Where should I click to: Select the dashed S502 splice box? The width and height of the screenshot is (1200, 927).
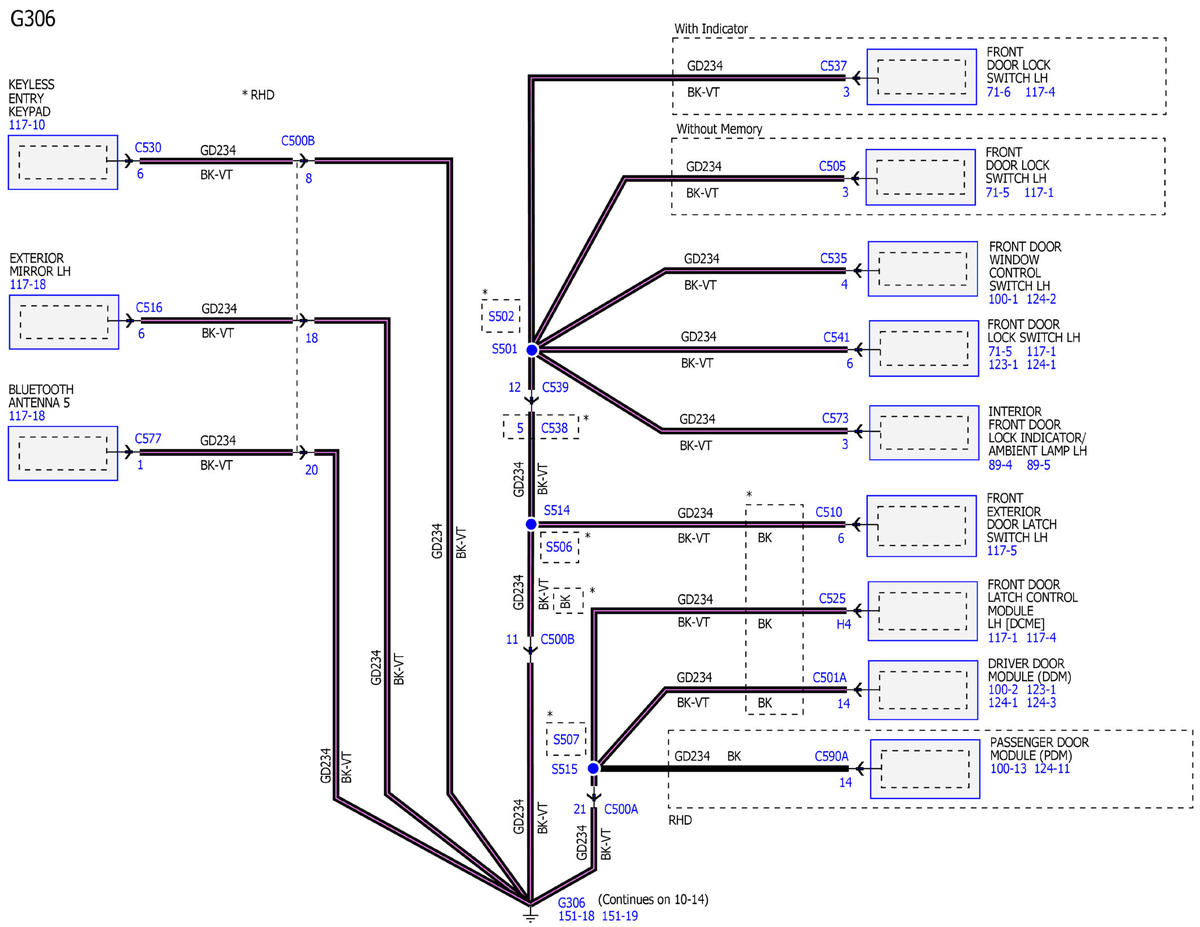point(500,316)
